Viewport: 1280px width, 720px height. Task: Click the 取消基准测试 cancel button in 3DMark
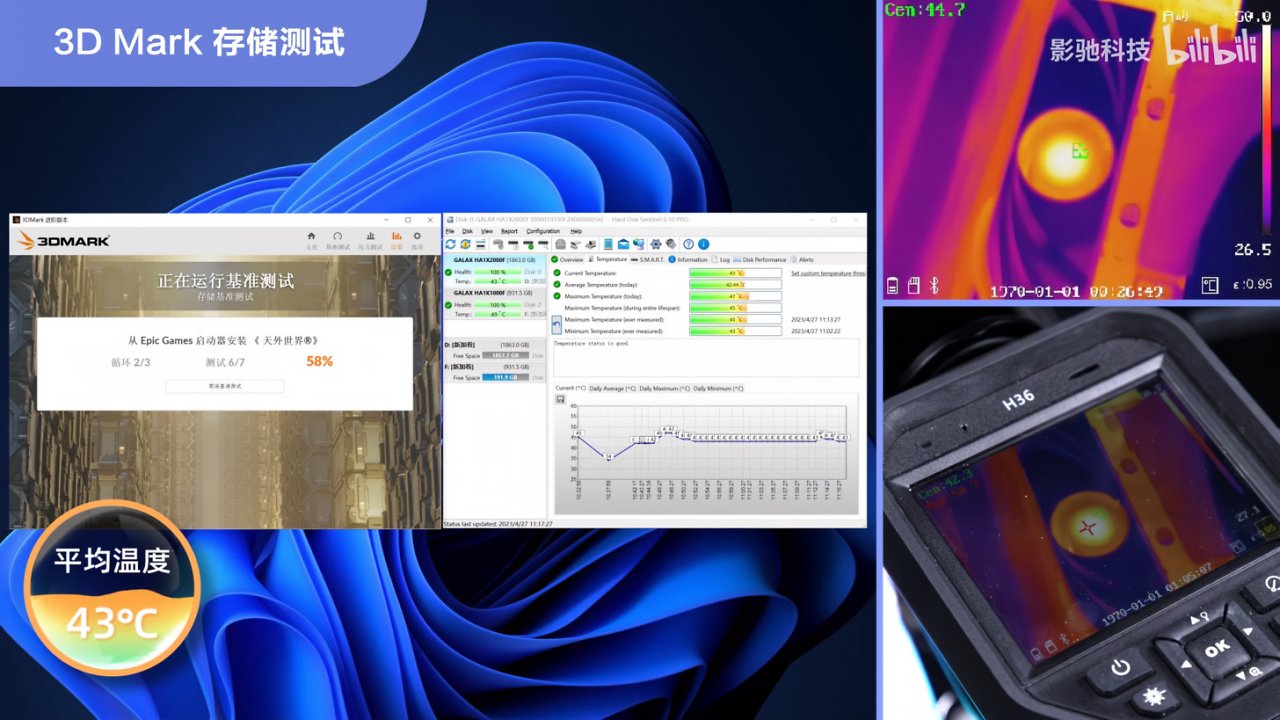click(x=225, y=386)
